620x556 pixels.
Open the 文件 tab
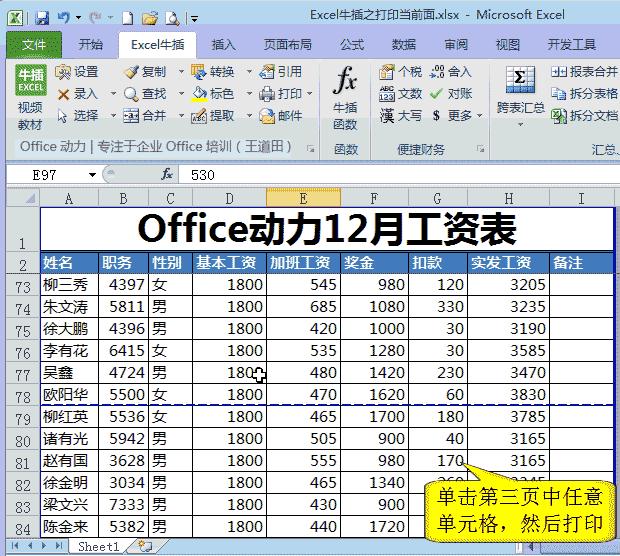(34, 45)
